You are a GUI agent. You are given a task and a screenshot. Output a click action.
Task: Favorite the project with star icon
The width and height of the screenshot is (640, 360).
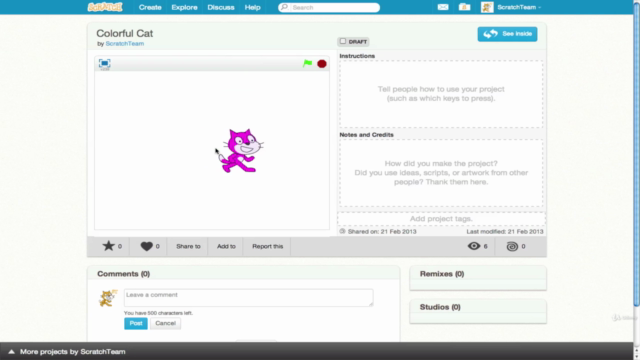tap(108, 246)
